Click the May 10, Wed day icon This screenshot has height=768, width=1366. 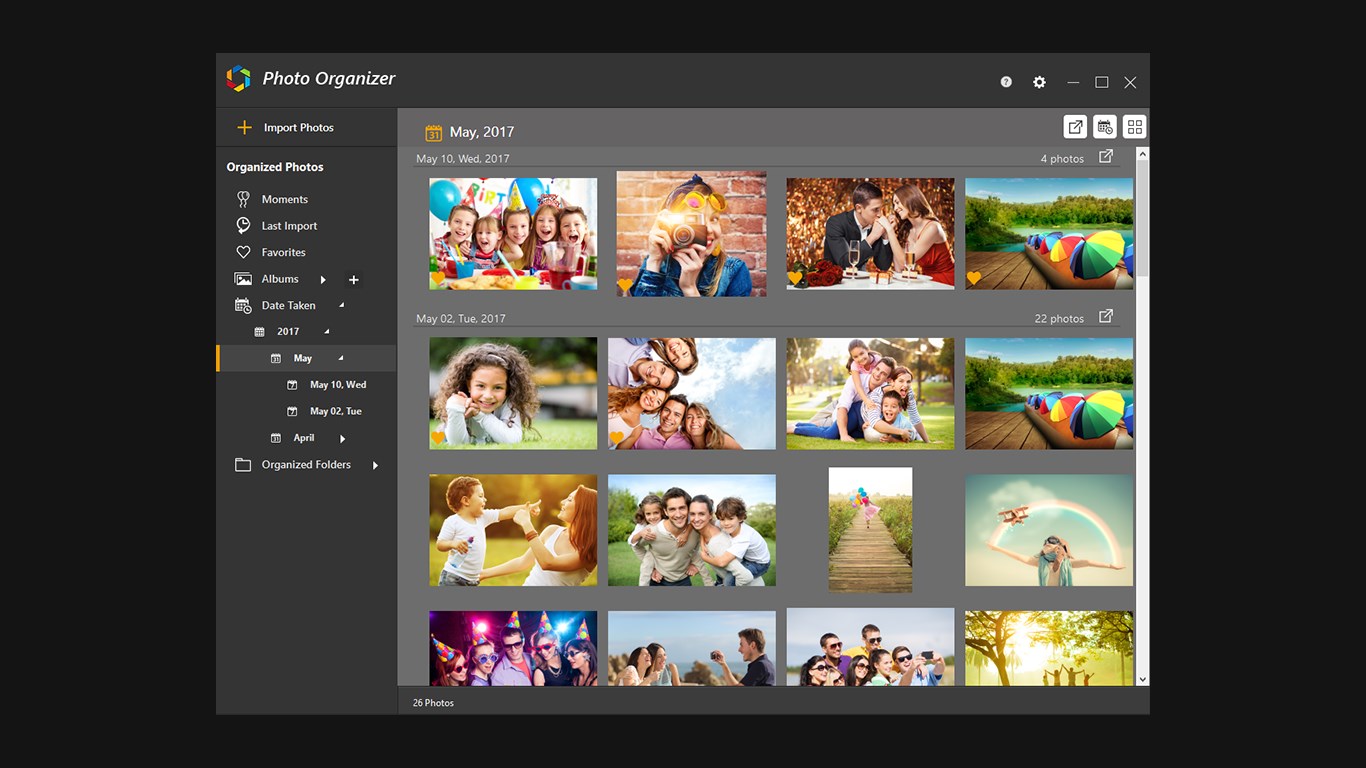292,385
